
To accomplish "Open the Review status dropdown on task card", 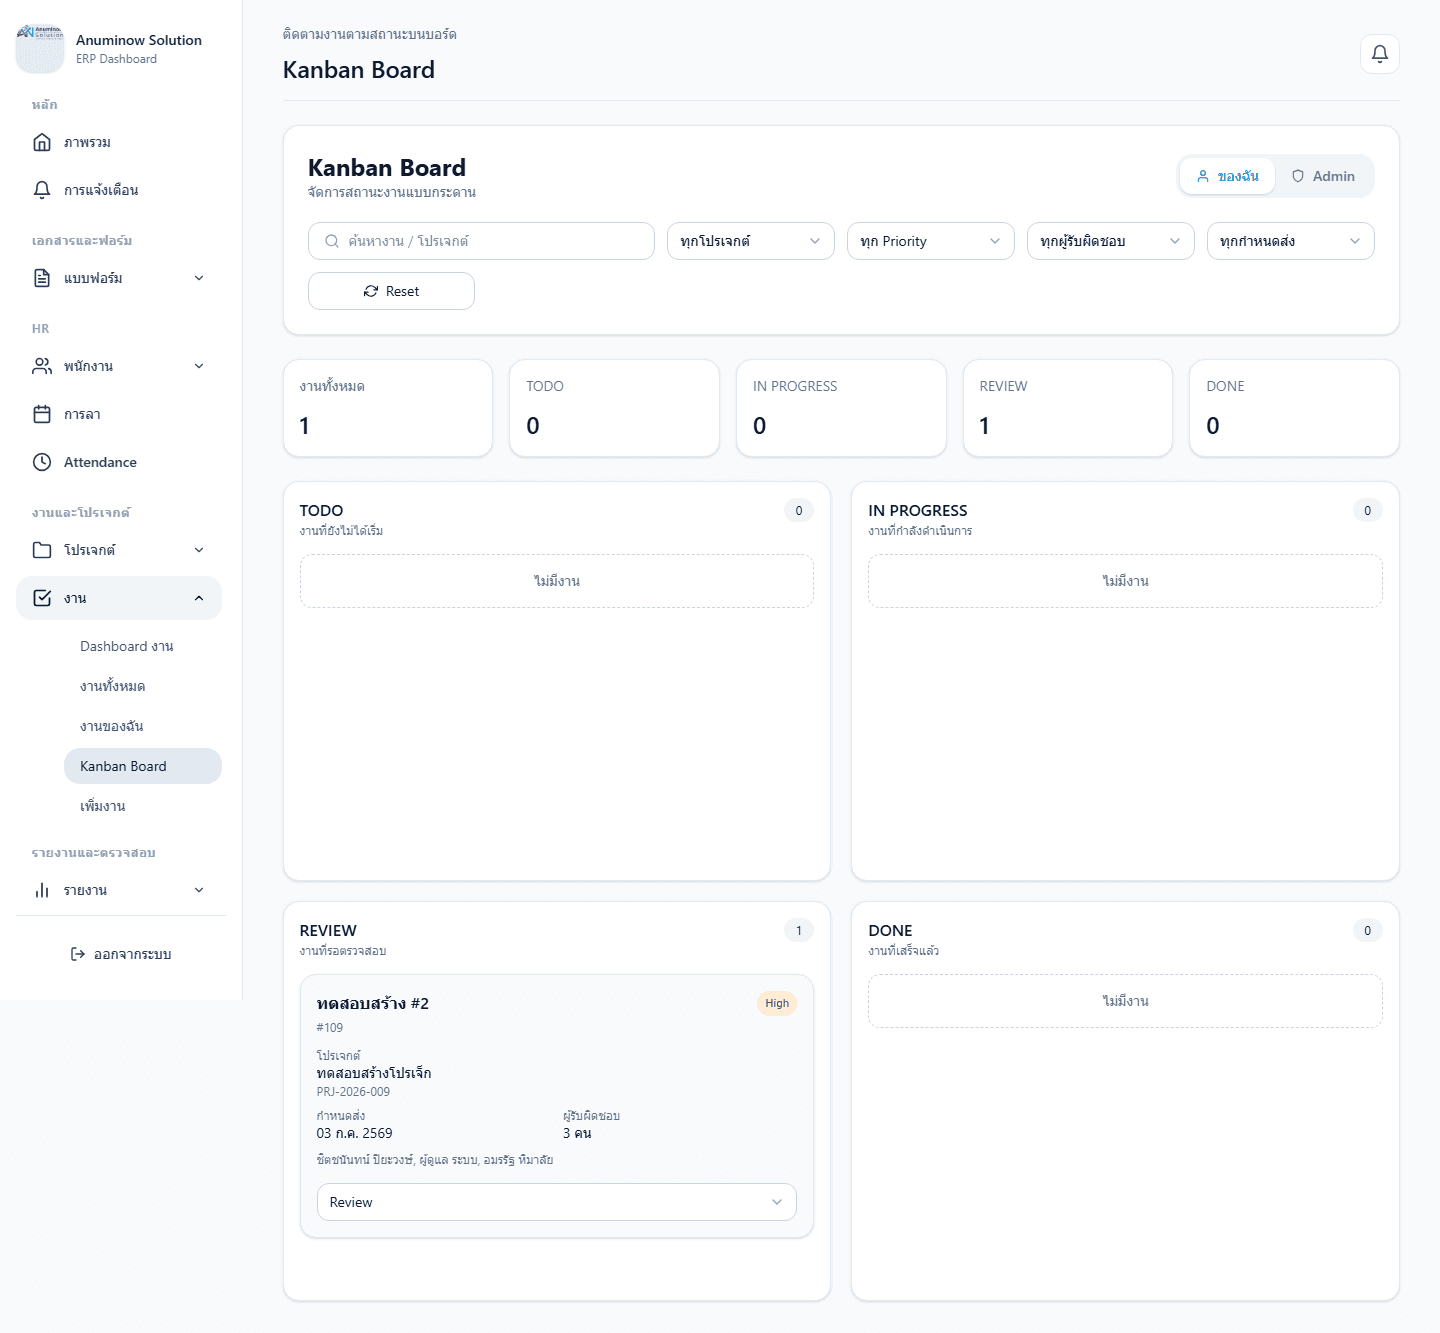I will click(557, 1202).
